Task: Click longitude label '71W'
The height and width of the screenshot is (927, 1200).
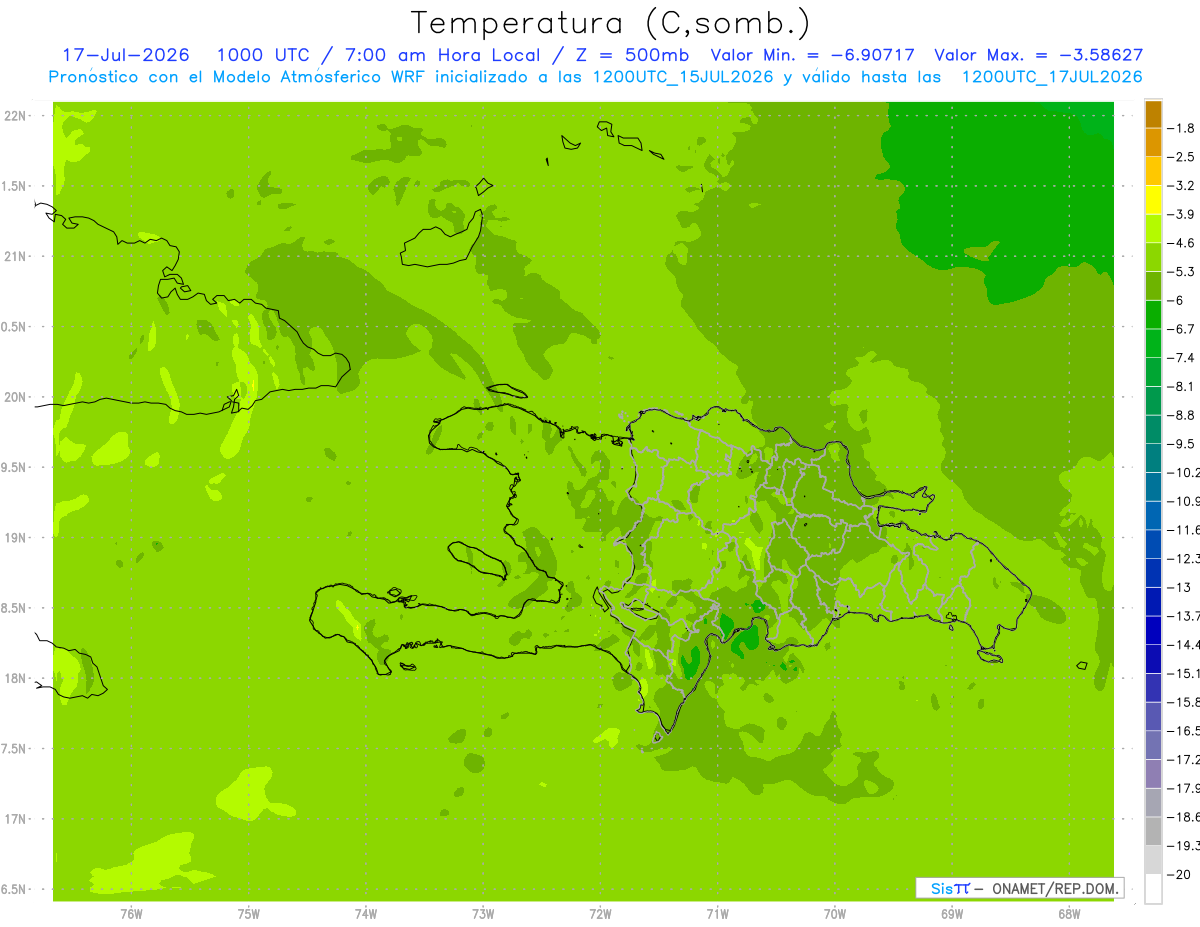Action: 717,914
